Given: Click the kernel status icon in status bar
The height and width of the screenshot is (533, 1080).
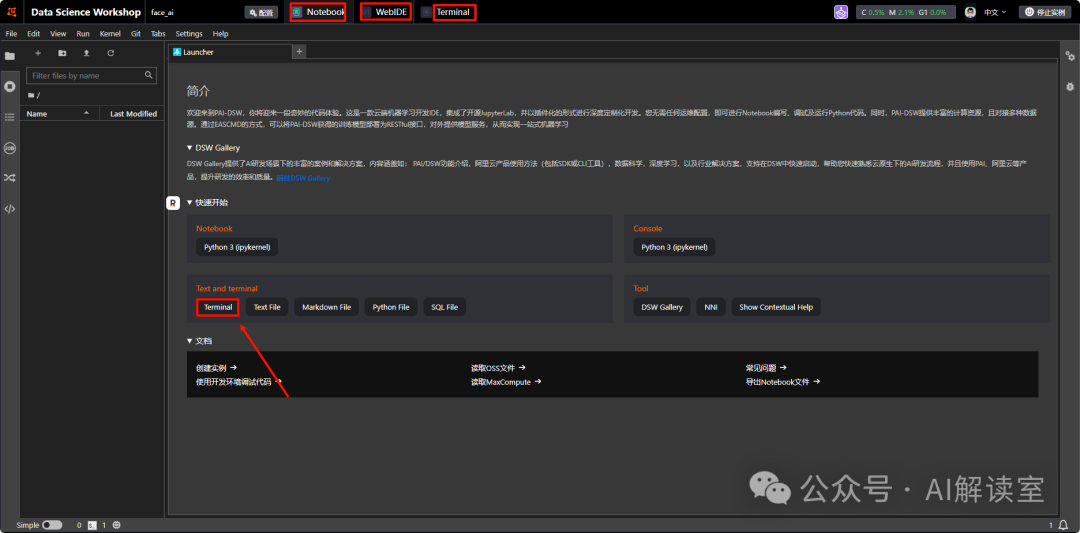Looking at the screenshot, I should click(x=116, y=525).
